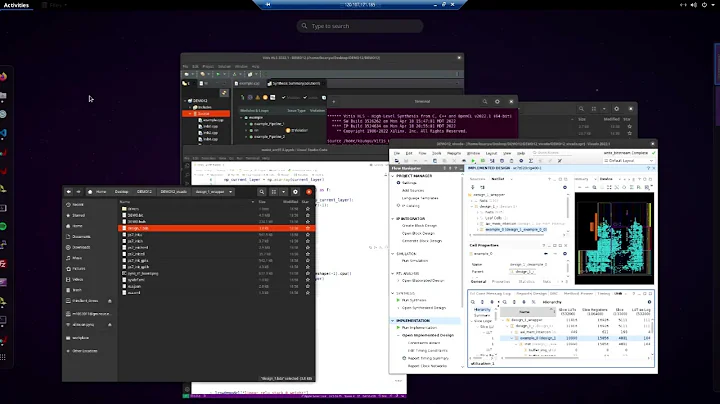Click Add Sources in Flow Navigator
The height and width of the screenshot is (404, 720).
[x=413, y=191]
